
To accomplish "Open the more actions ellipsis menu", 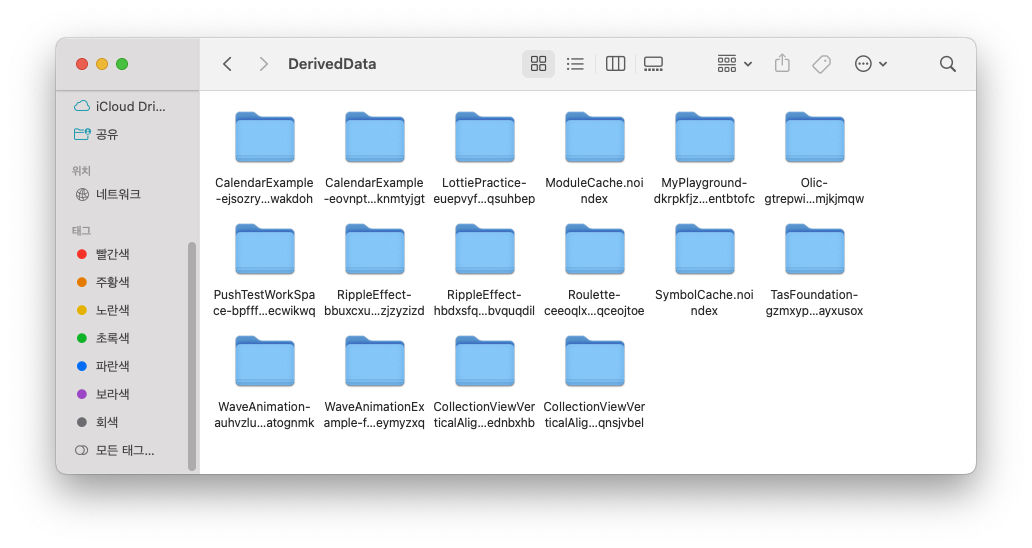I will coord(871,64).
